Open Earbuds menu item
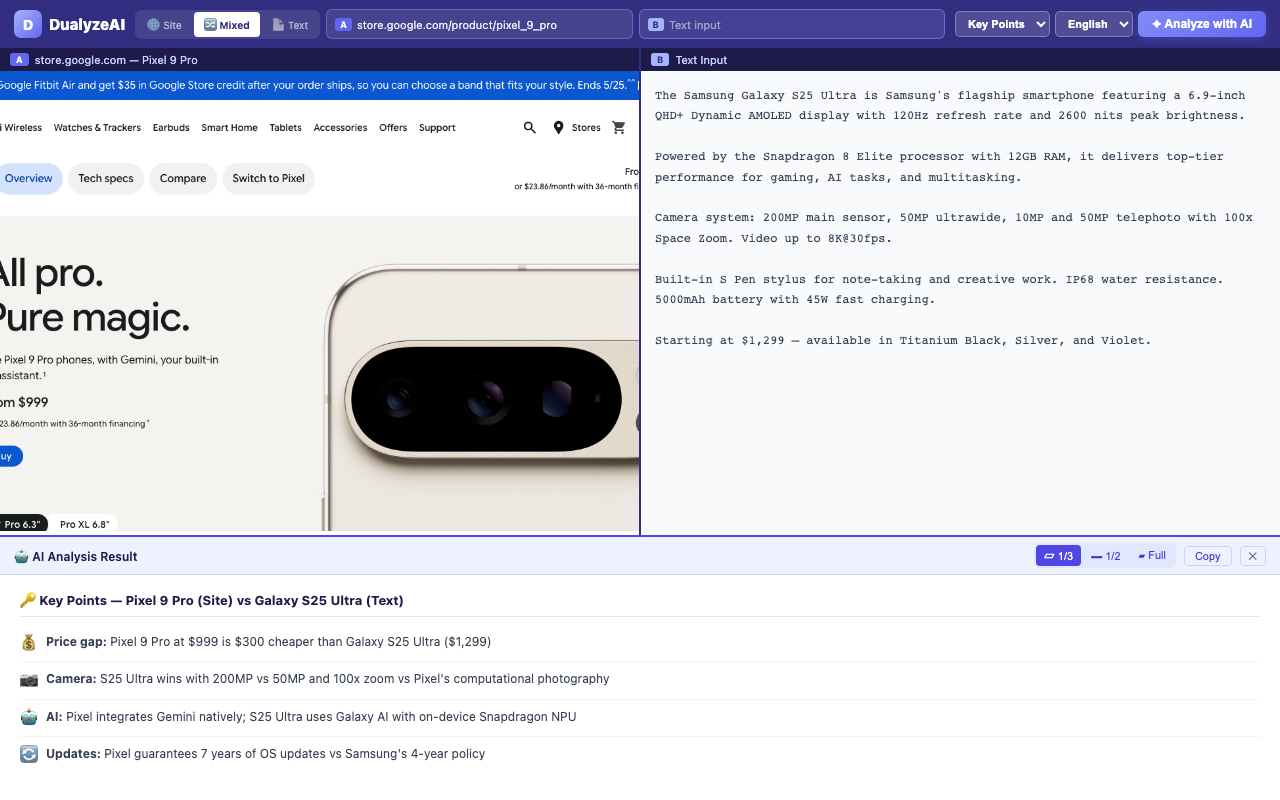The width and height of the screenshot is (1280, 800). coord(171,128)
